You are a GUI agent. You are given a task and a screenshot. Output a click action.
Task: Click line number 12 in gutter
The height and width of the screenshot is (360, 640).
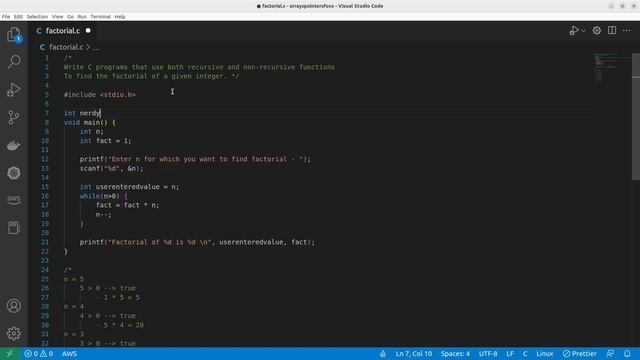pyautogui.click(x=45, y=159)
